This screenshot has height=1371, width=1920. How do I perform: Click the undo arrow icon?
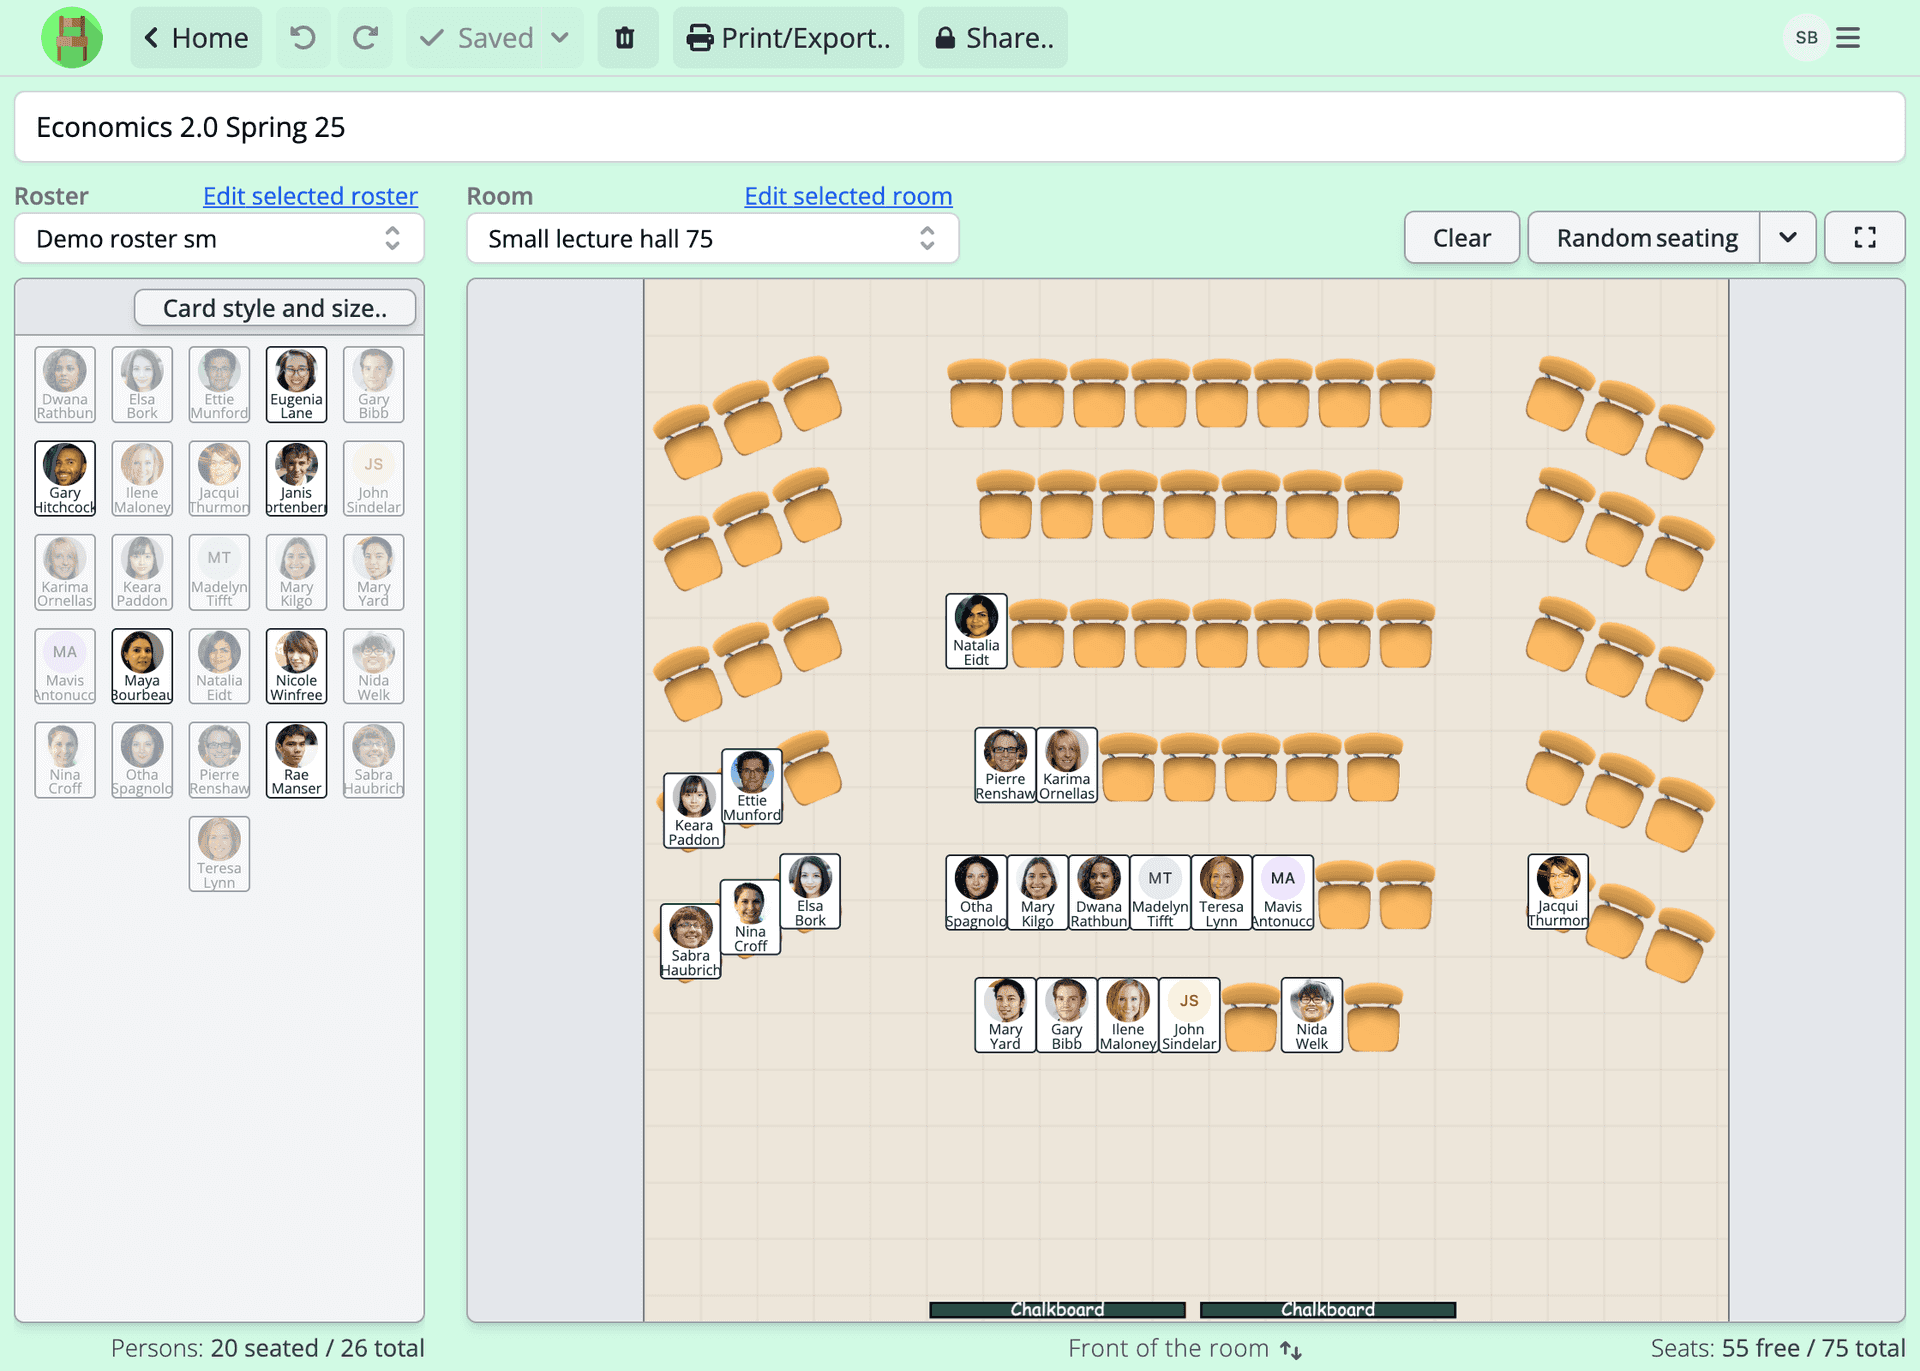click(303, 37)
